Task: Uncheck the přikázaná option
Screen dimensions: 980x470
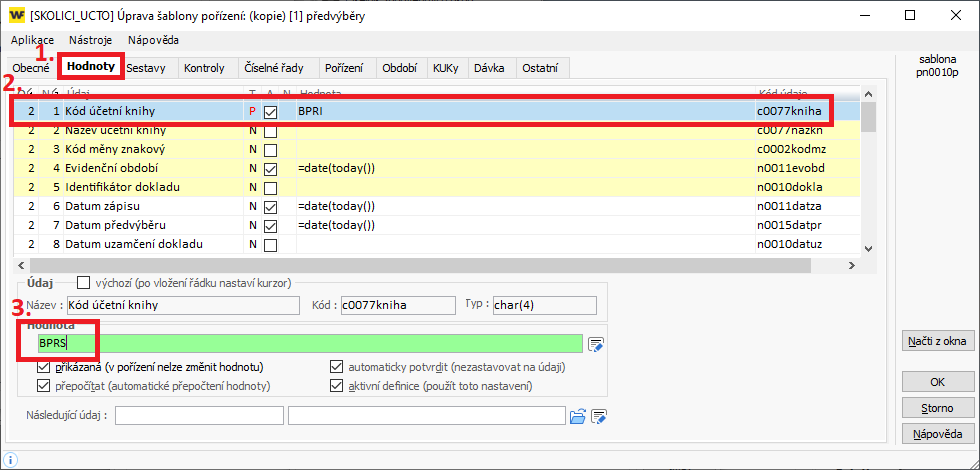Action: [44, 367]
